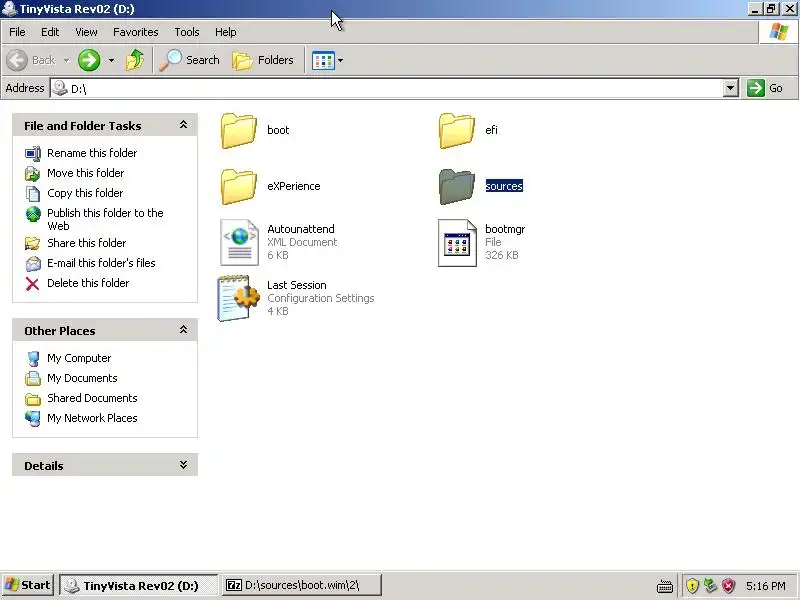Open the boot folder icon
The height and width of the screenshot is (600, 800).
point(238,131)
